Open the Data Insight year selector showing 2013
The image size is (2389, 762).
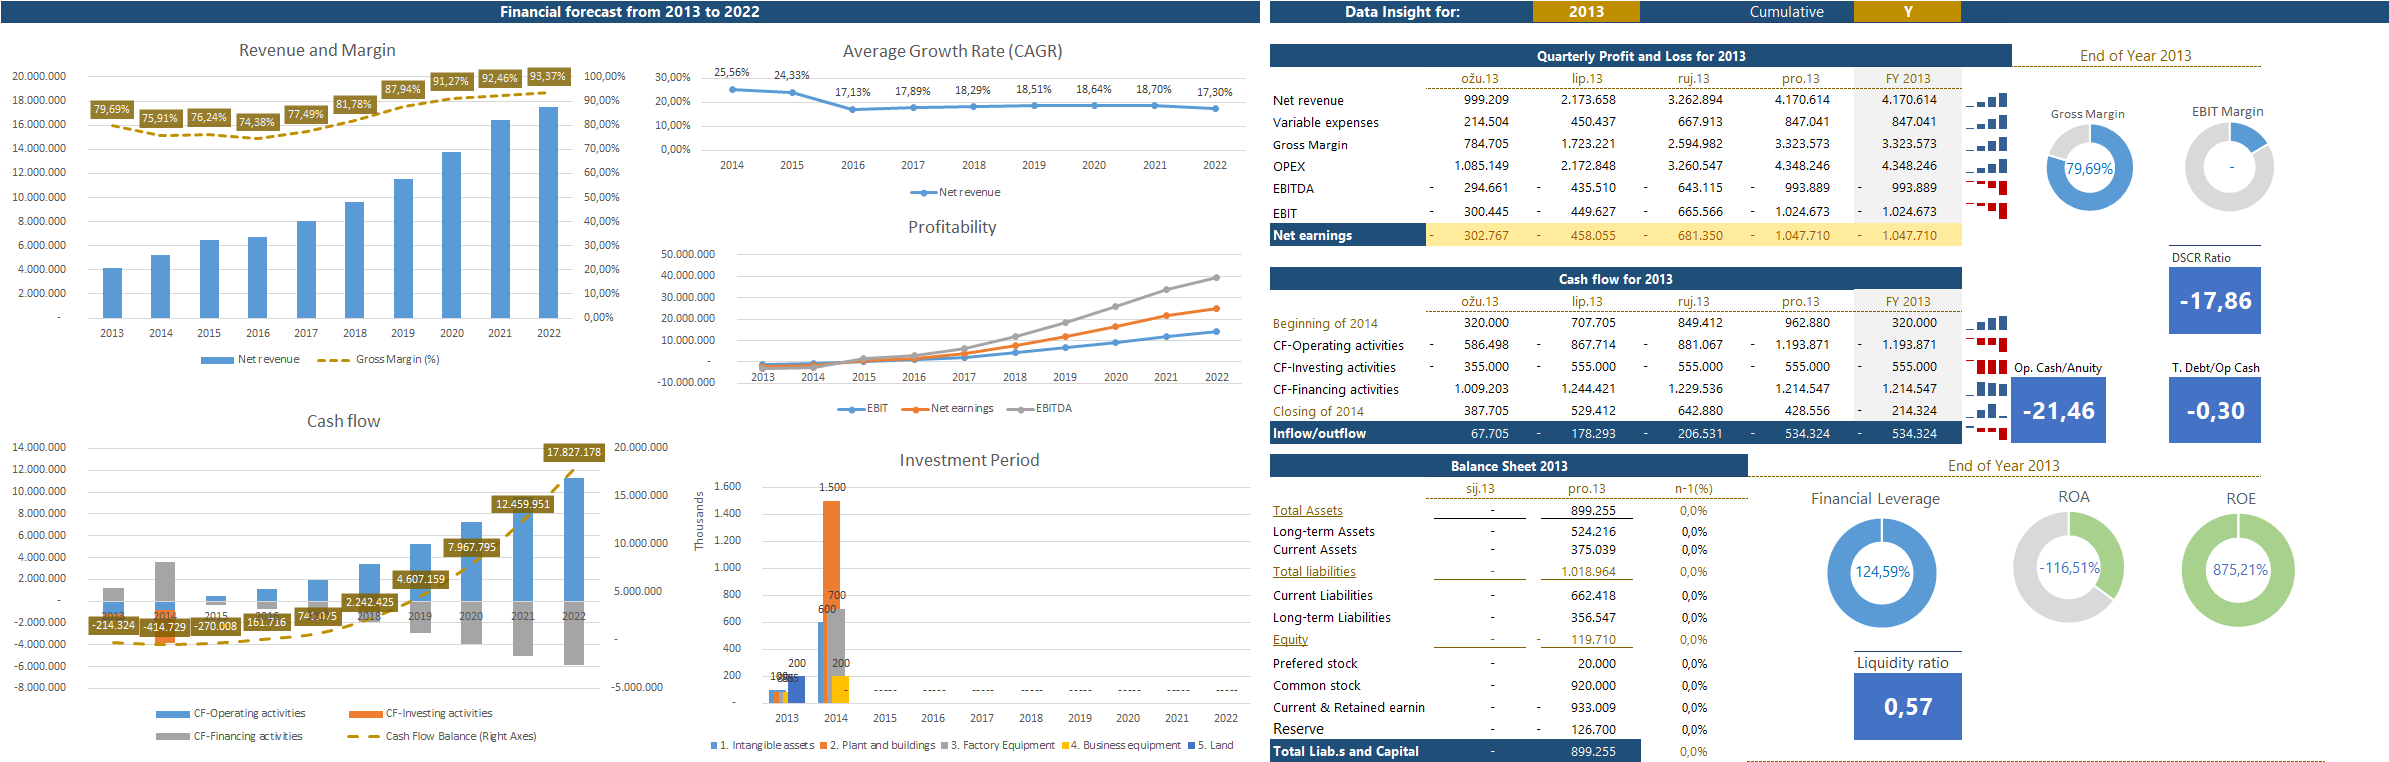point(1585,12)
